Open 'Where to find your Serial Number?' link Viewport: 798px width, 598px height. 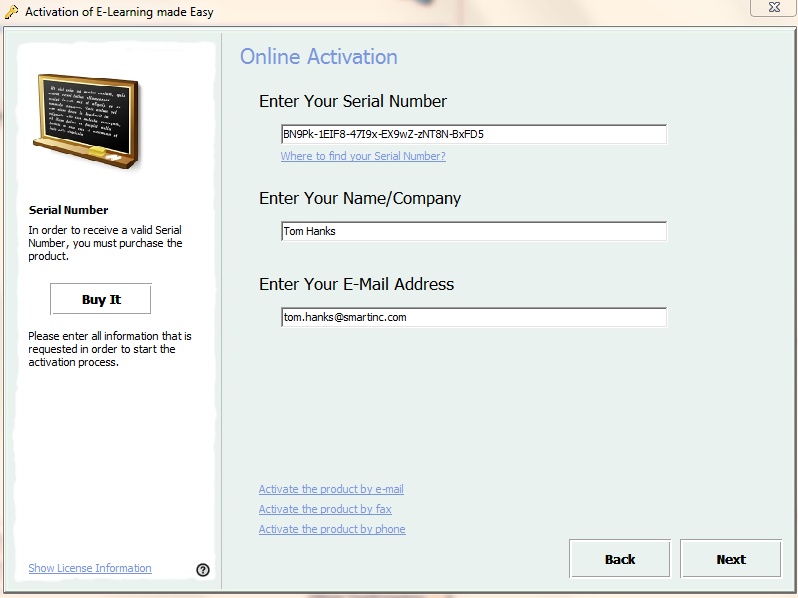[363, 156]
